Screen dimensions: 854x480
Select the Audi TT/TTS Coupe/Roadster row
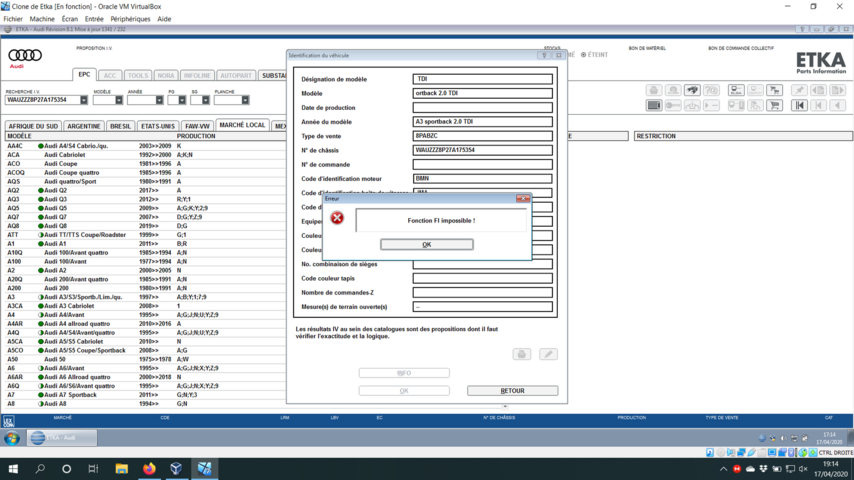tap(145, 235)
